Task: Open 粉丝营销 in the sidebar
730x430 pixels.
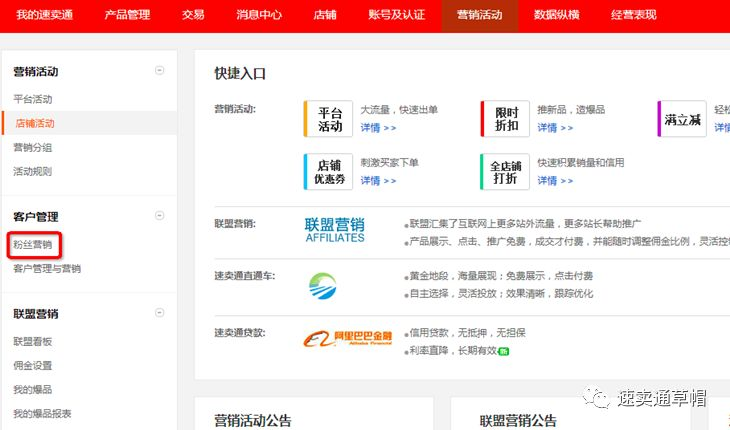Action: [x=33, y=245]
